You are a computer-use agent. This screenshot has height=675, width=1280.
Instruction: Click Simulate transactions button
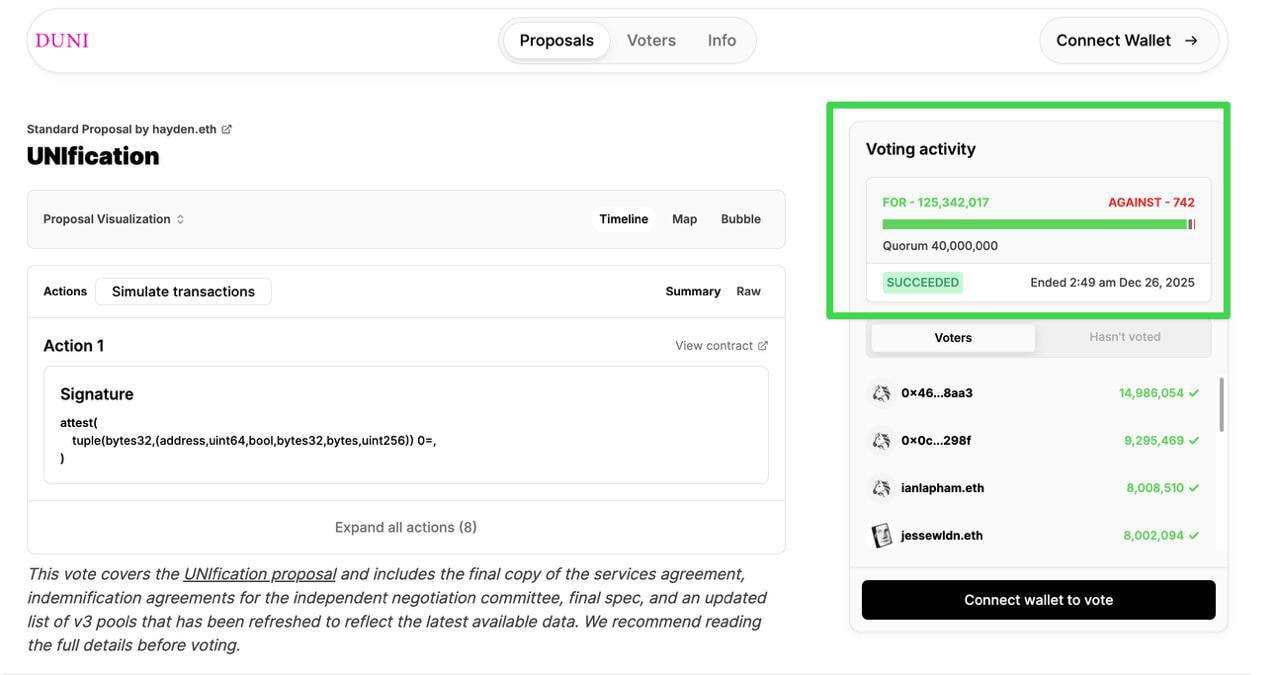(x=183, y=291)
